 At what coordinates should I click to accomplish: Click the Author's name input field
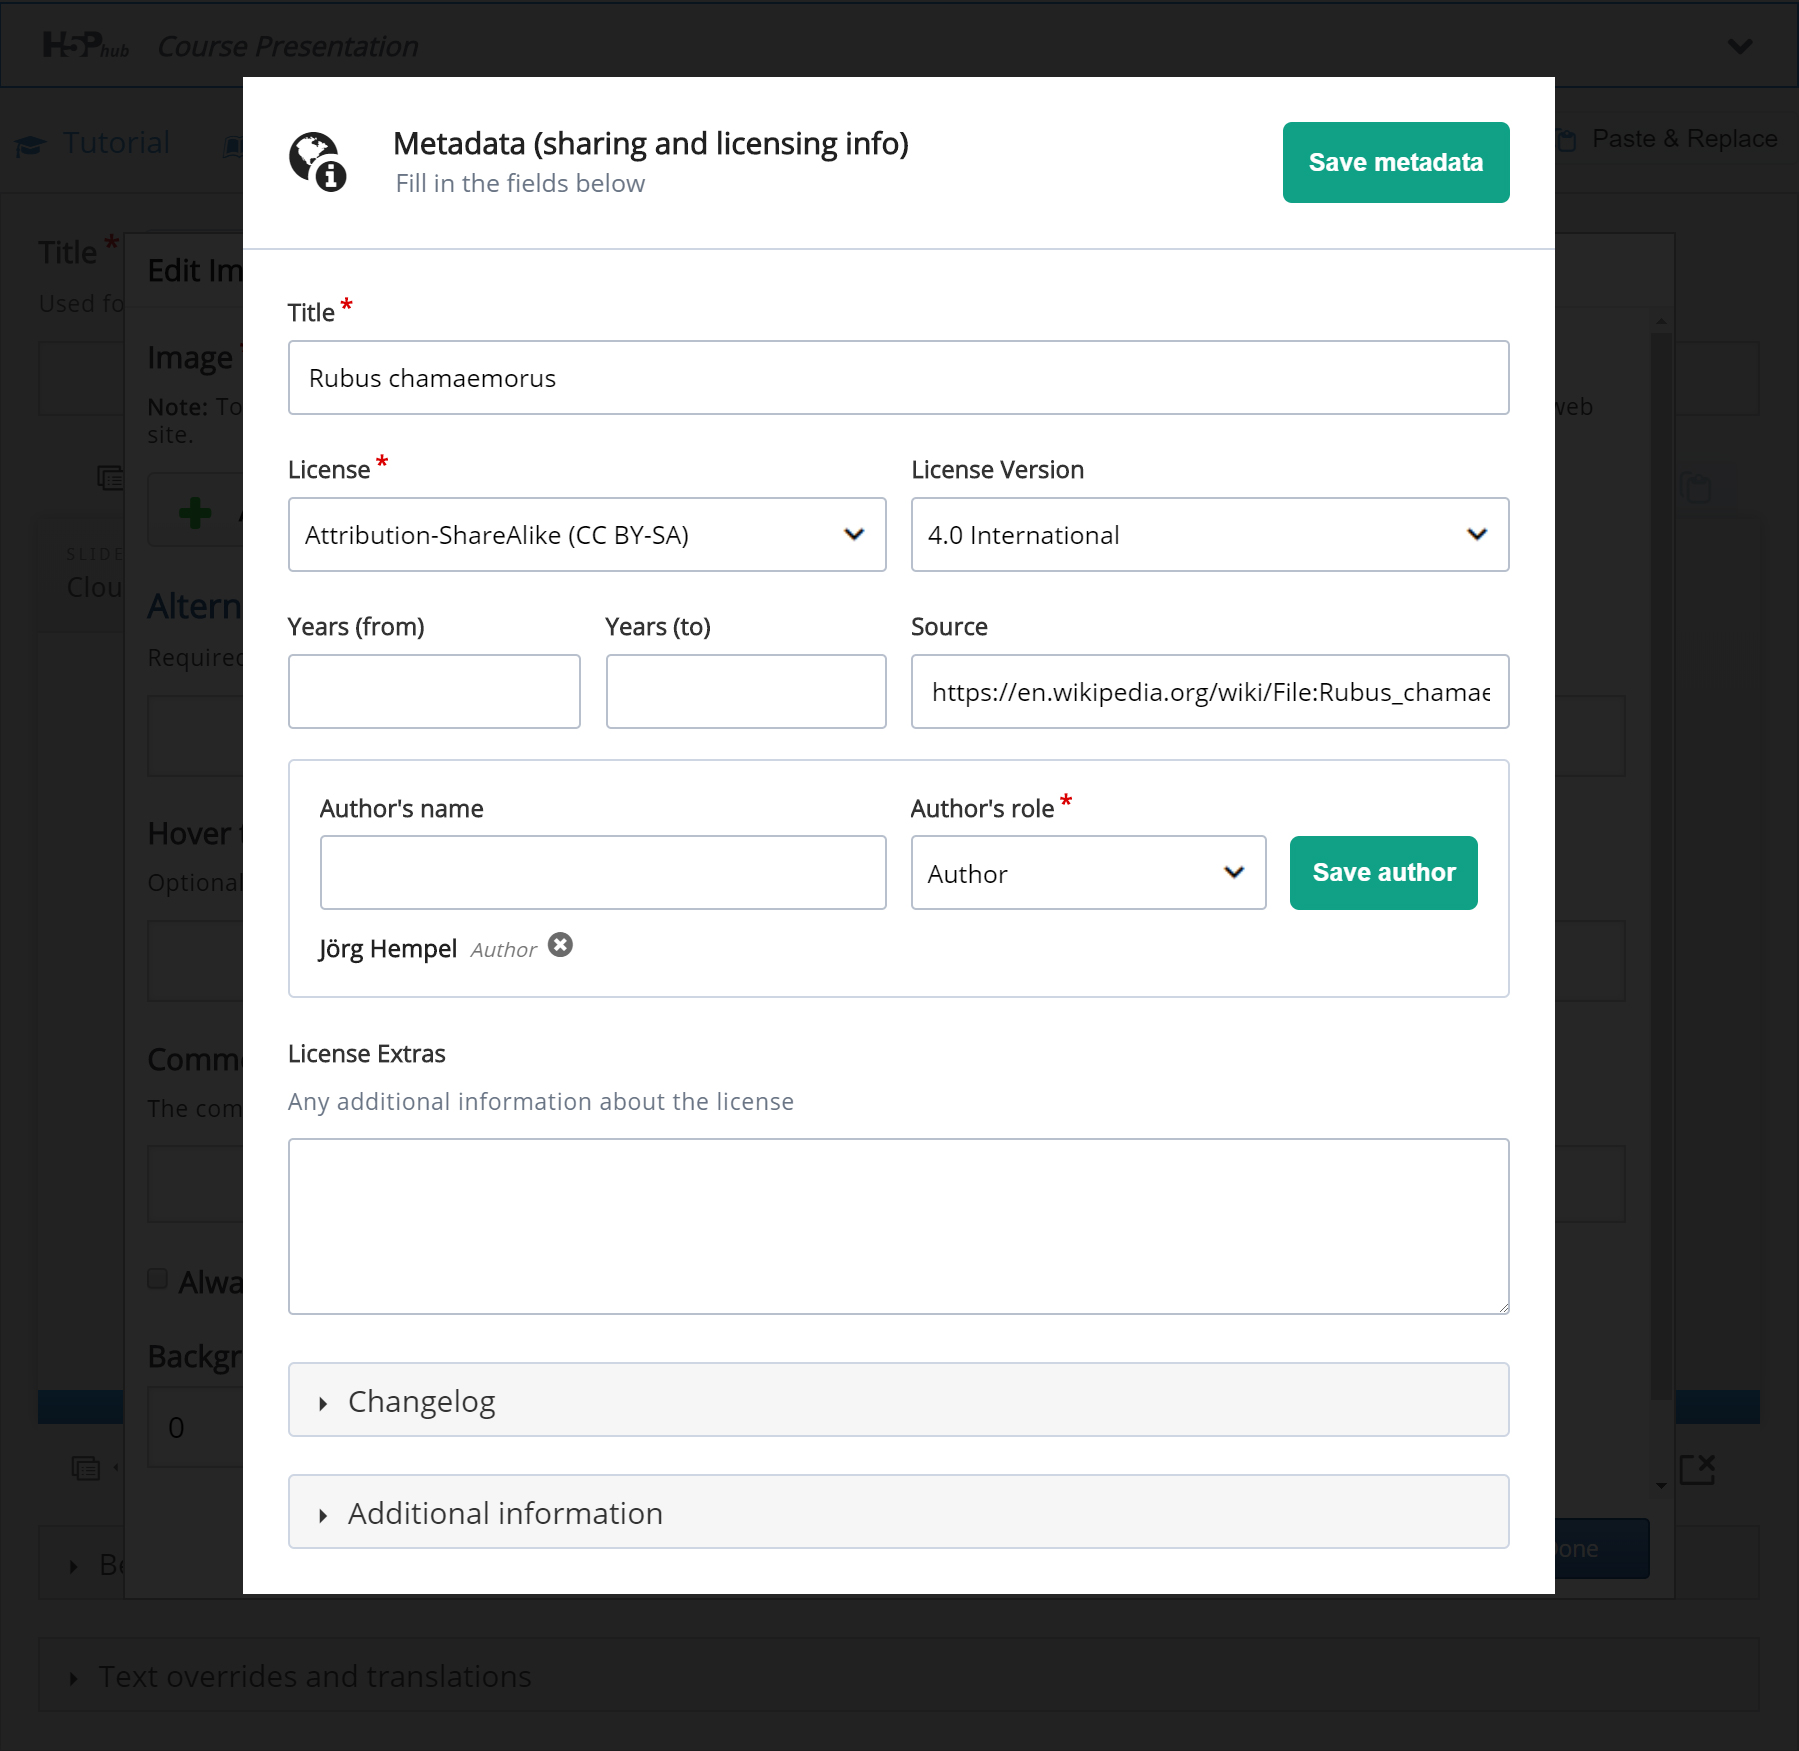603,873
